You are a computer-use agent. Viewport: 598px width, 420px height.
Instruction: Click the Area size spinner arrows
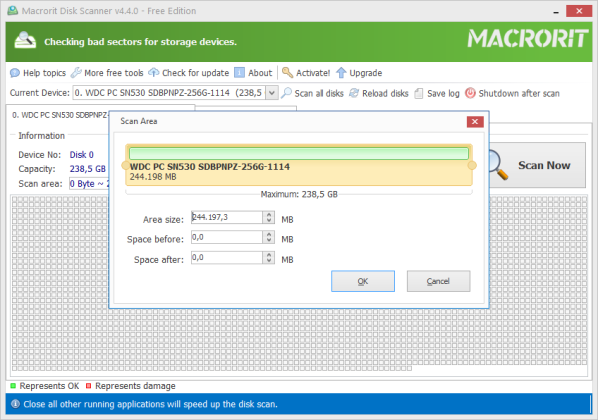click(x=269, y=217)
